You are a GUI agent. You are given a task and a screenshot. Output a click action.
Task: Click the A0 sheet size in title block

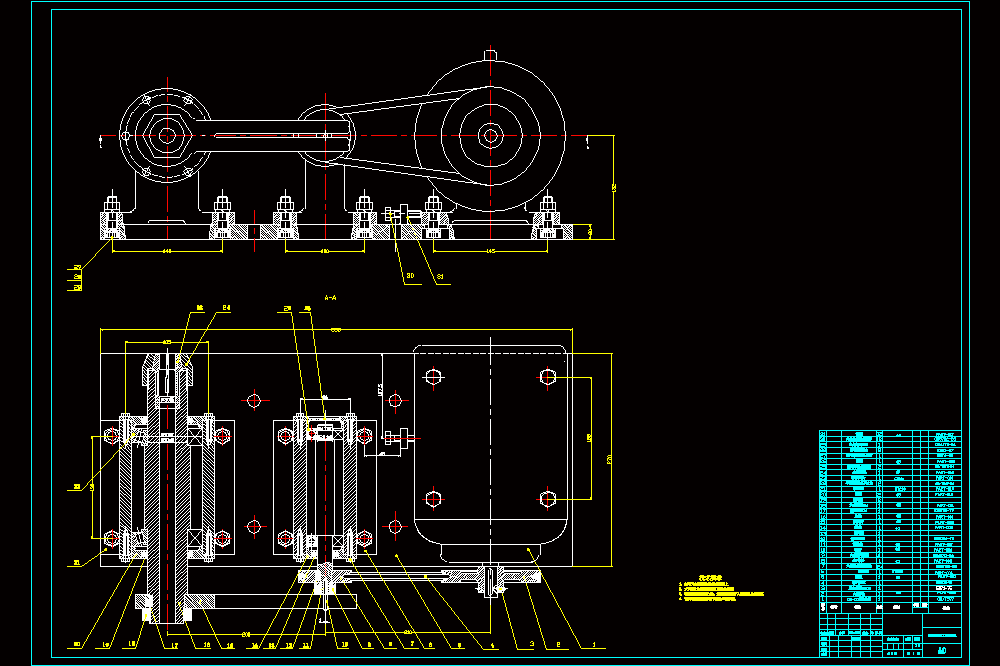pos(942,651)
